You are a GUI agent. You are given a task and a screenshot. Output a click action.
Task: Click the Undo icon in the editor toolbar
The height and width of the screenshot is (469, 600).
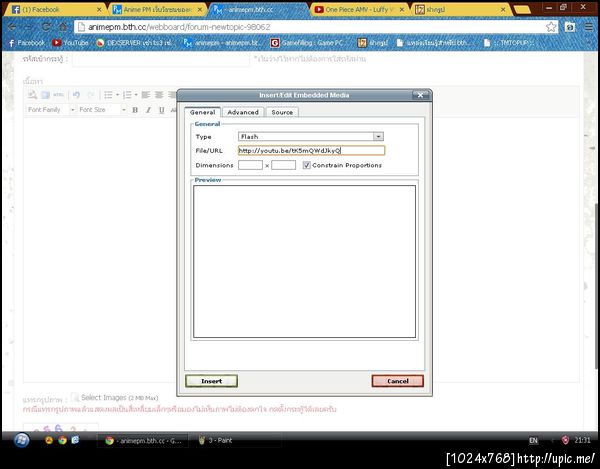click(x=77, y=95)
